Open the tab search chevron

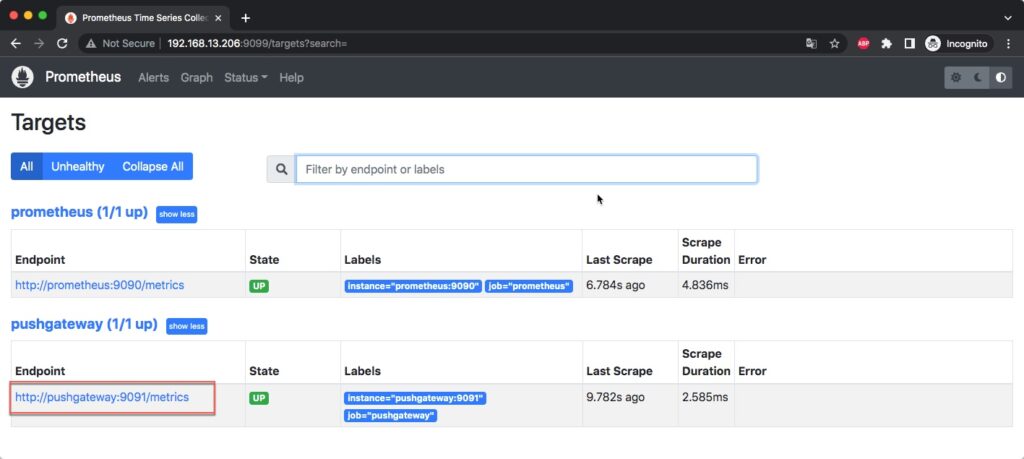[1006, 18]
